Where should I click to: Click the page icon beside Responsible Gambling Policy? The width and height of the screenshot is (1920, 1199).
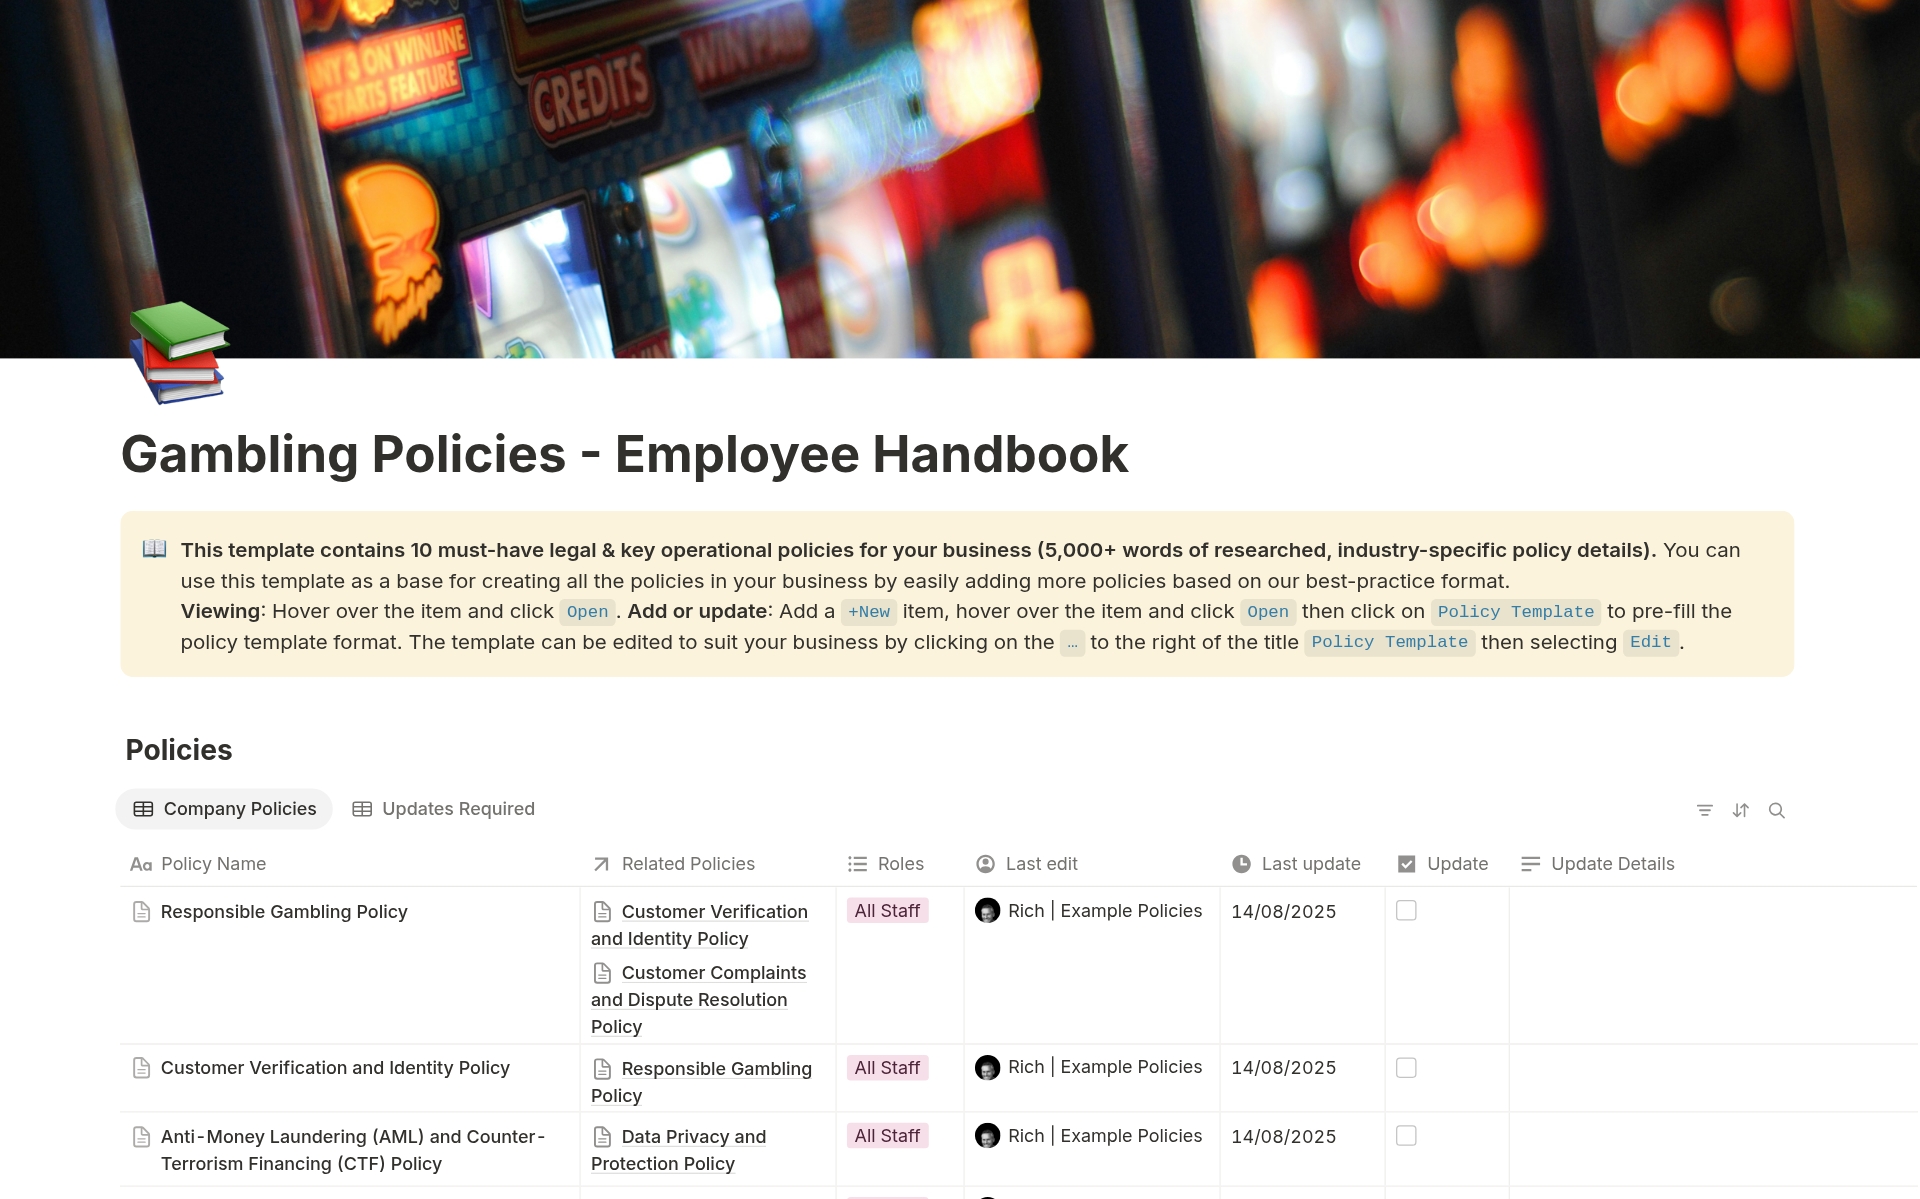pyautogui.click(x=142, y=912)
